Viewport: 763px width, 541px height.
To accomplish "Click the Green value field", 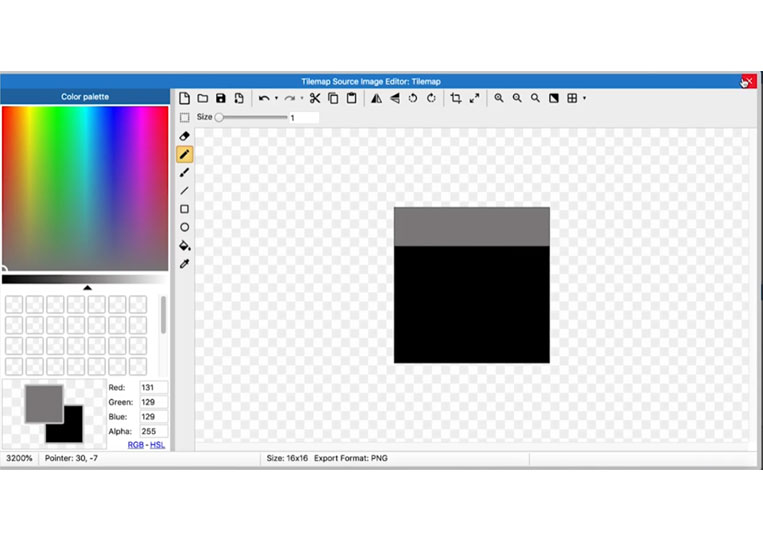I will pyautogui.click(x=153, y=402).
